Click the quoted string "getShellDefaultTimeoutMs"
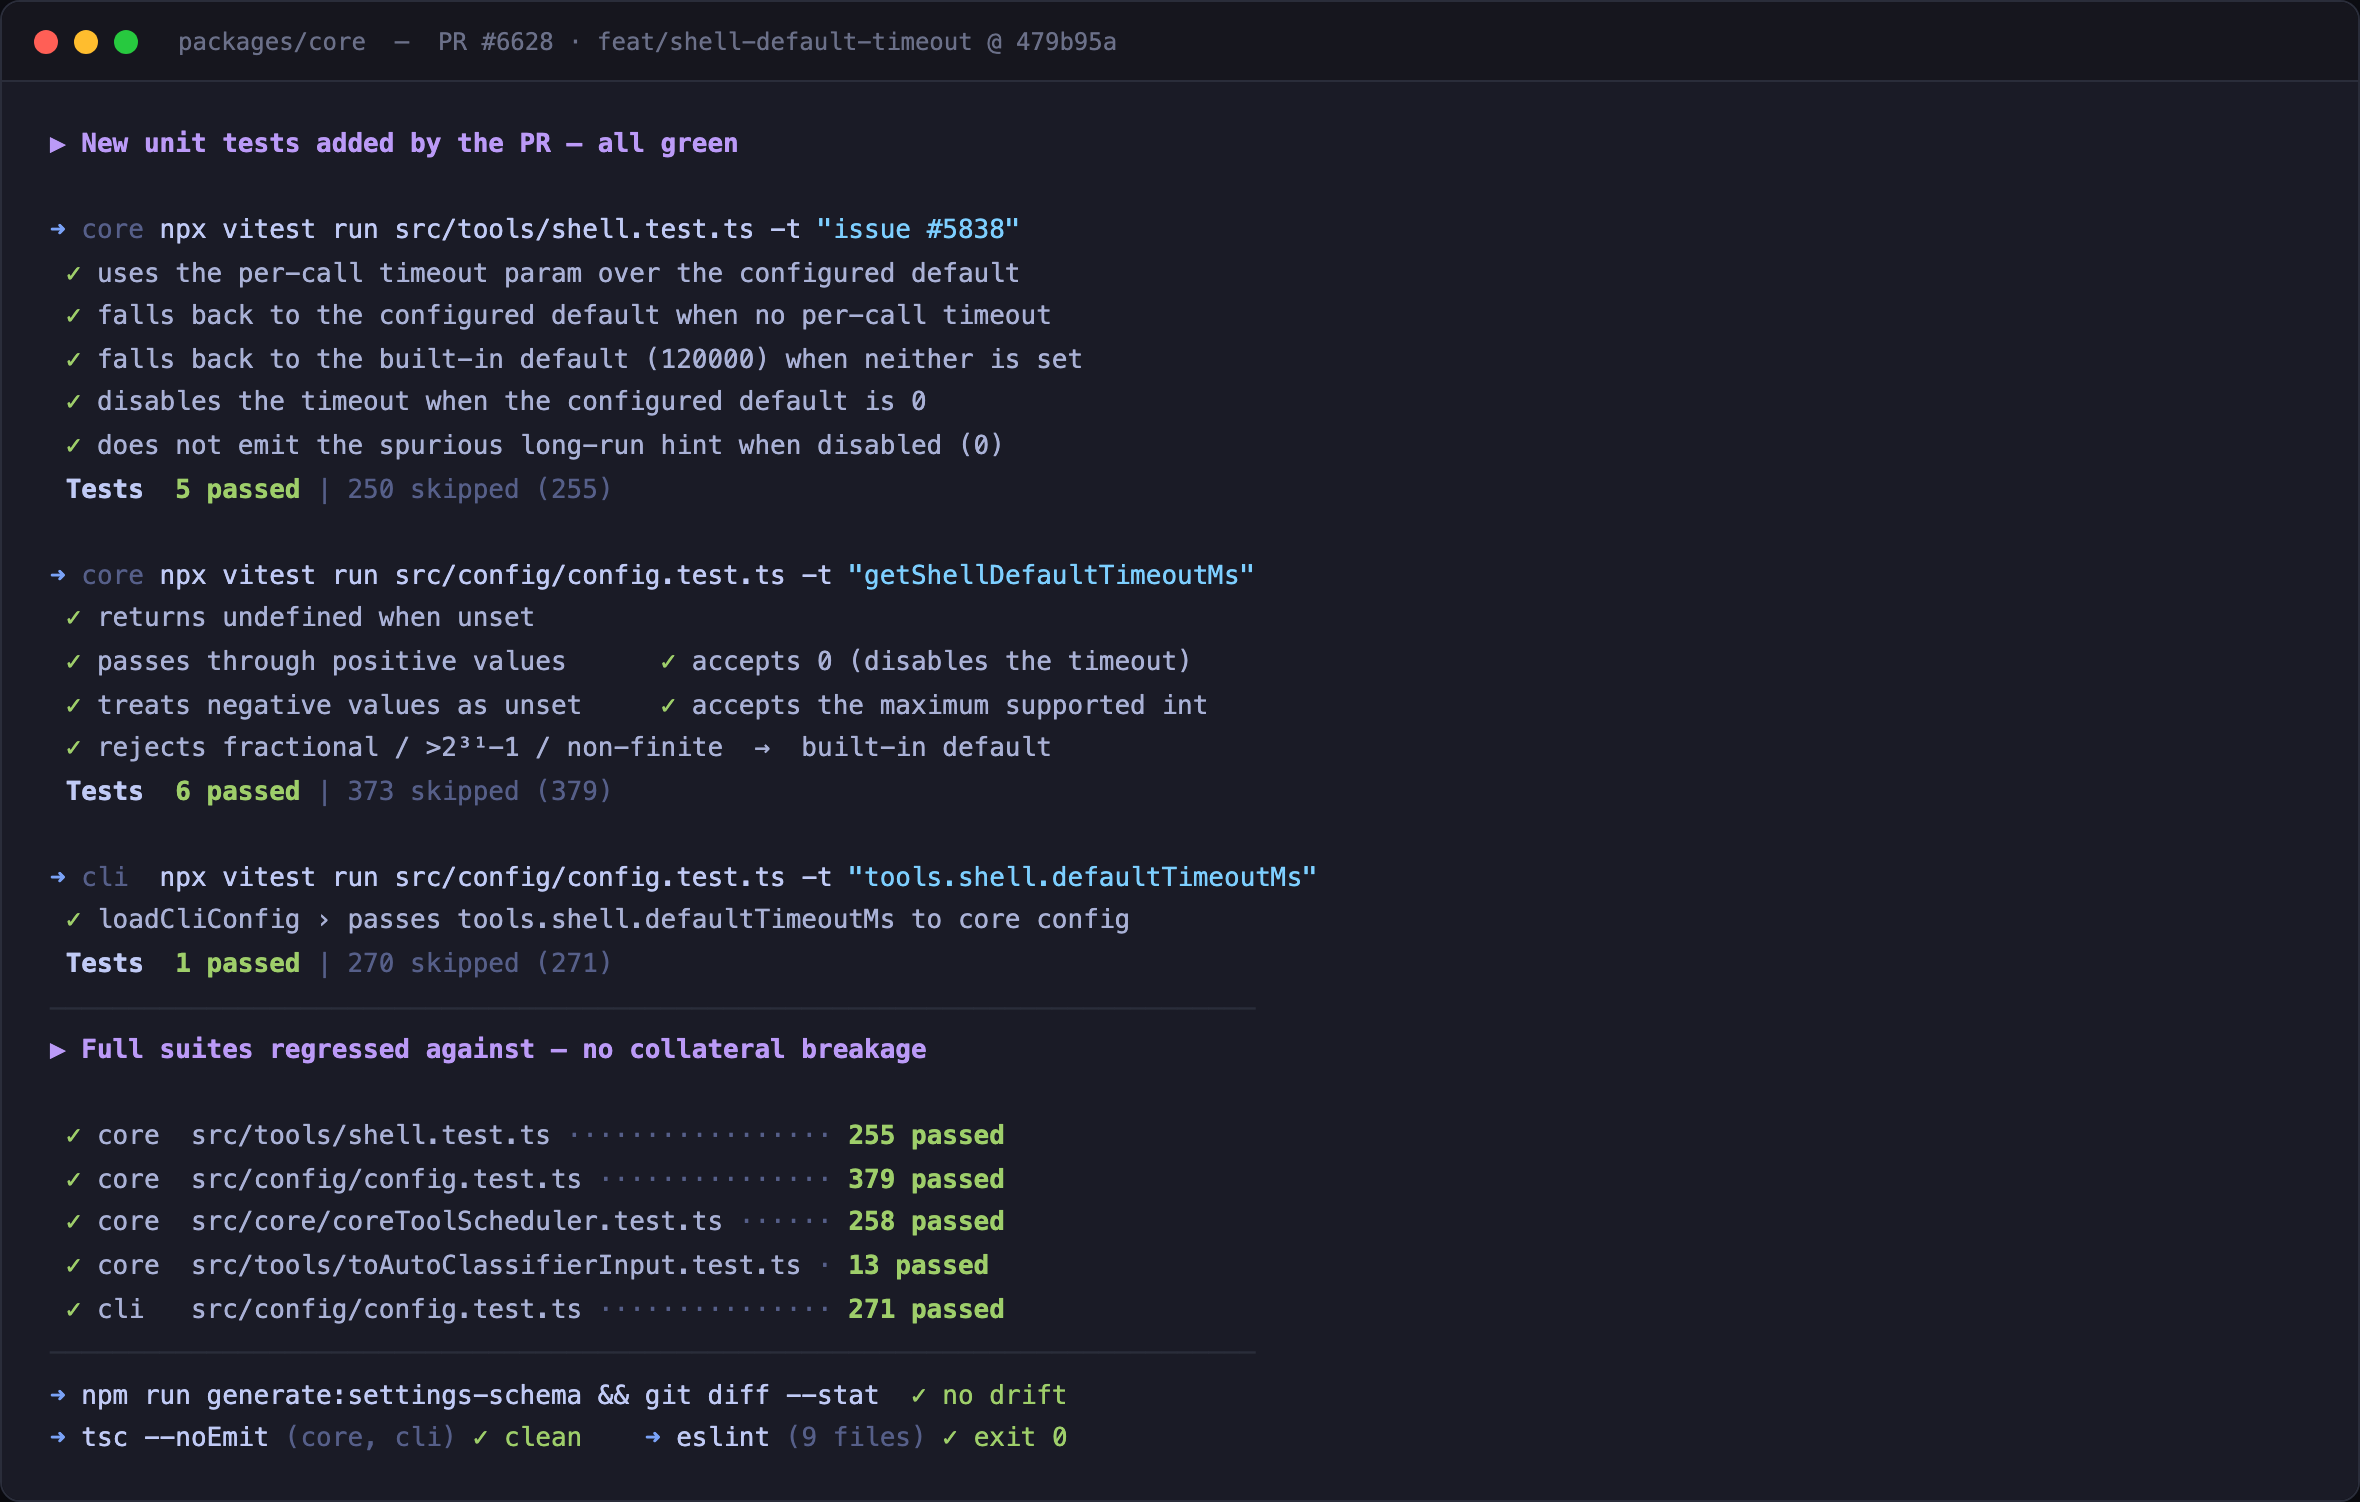2360x1502 pixels. pyautogui.click(x=1051, y=576)
